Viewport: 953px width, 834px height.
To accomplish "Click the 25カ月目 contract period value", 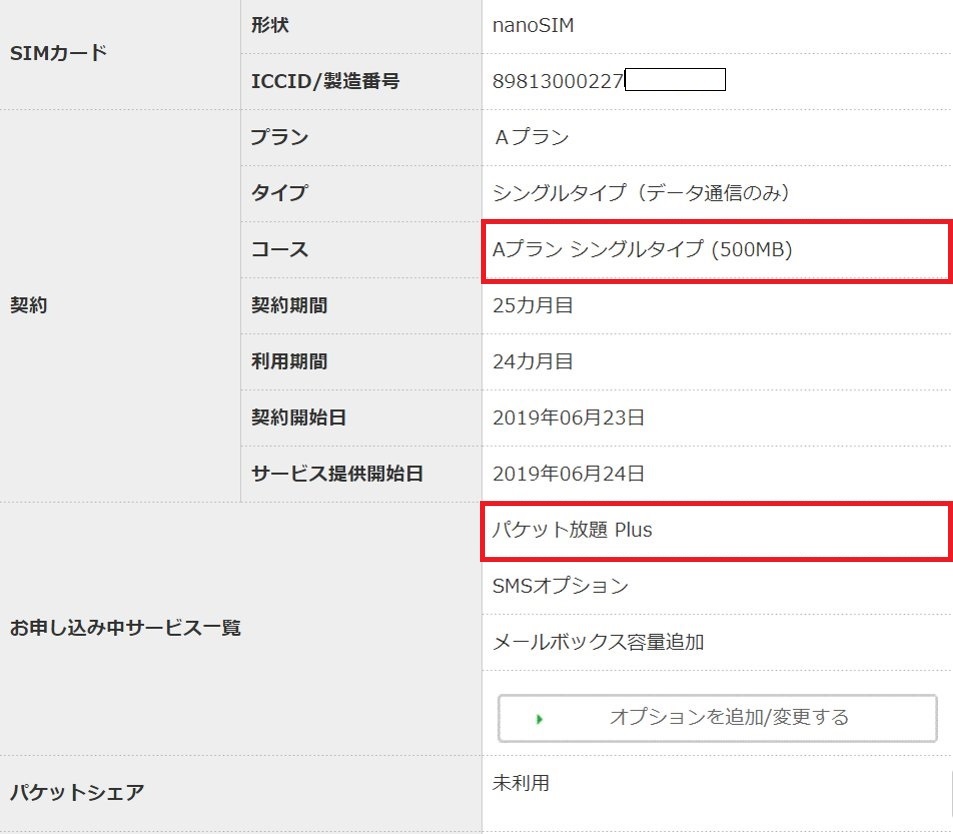I will point(533,305).
